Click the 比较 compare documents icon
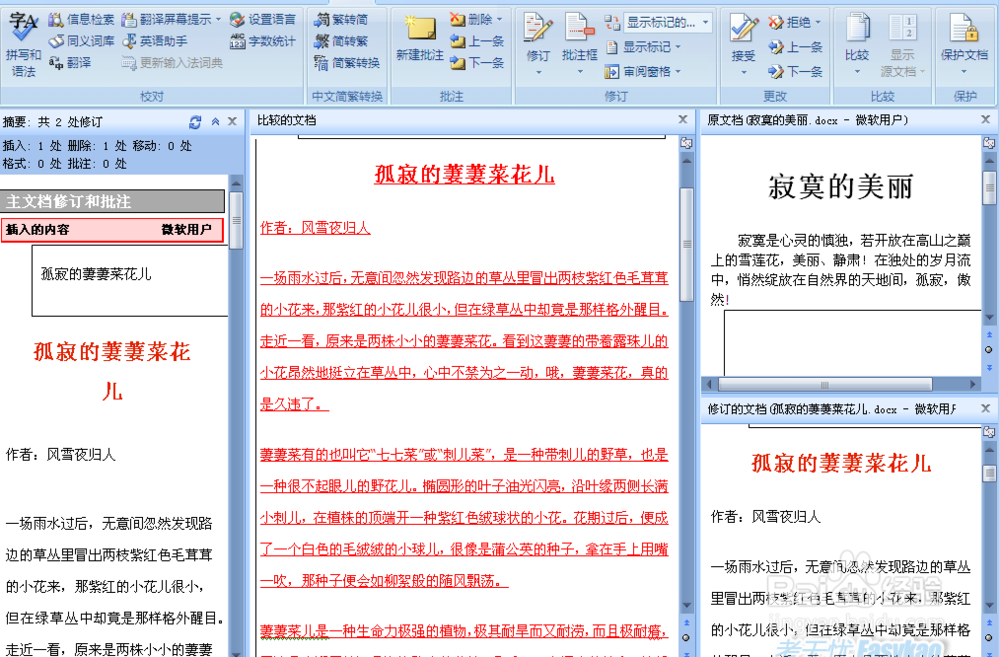 coord(857,27)
